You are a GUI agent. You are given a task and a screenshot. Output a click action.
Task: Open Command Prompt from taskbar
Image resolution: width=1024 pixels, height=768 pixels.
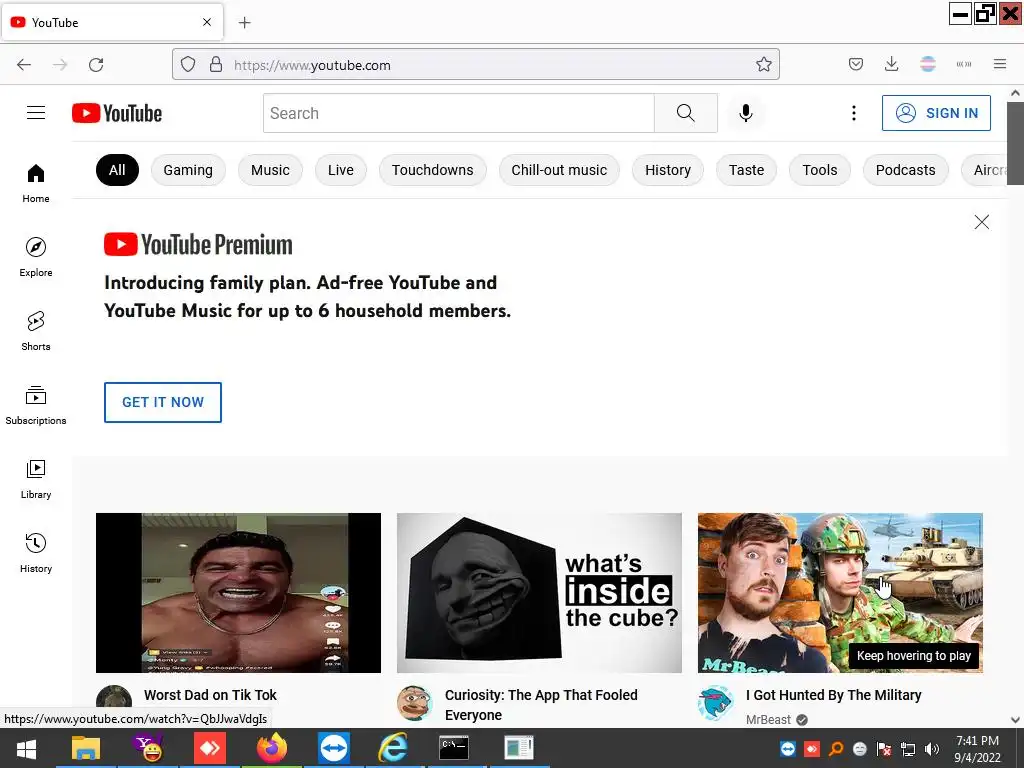454,748
